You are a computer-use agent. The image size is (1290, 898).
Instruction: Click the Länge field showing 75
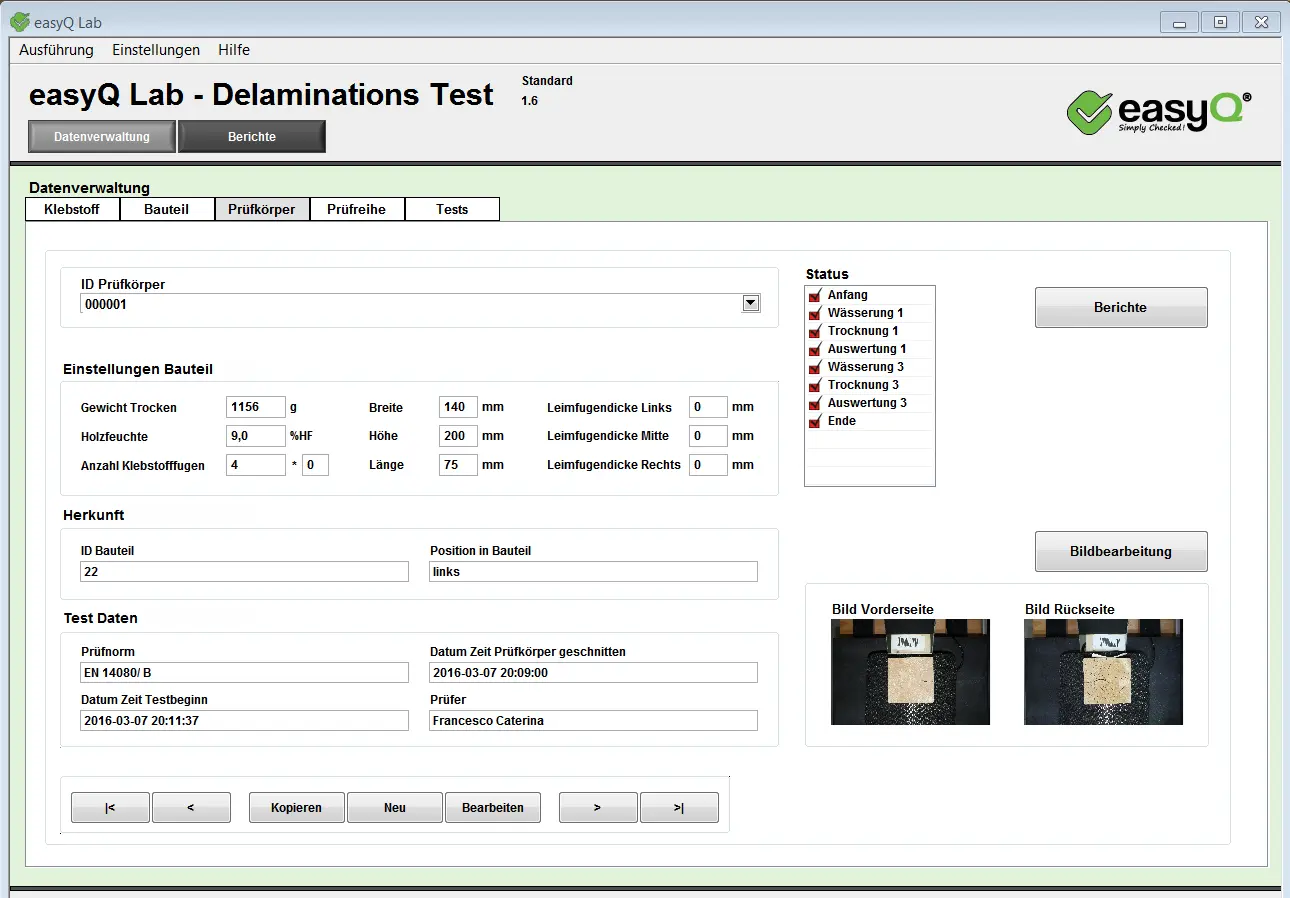[458, 465]
